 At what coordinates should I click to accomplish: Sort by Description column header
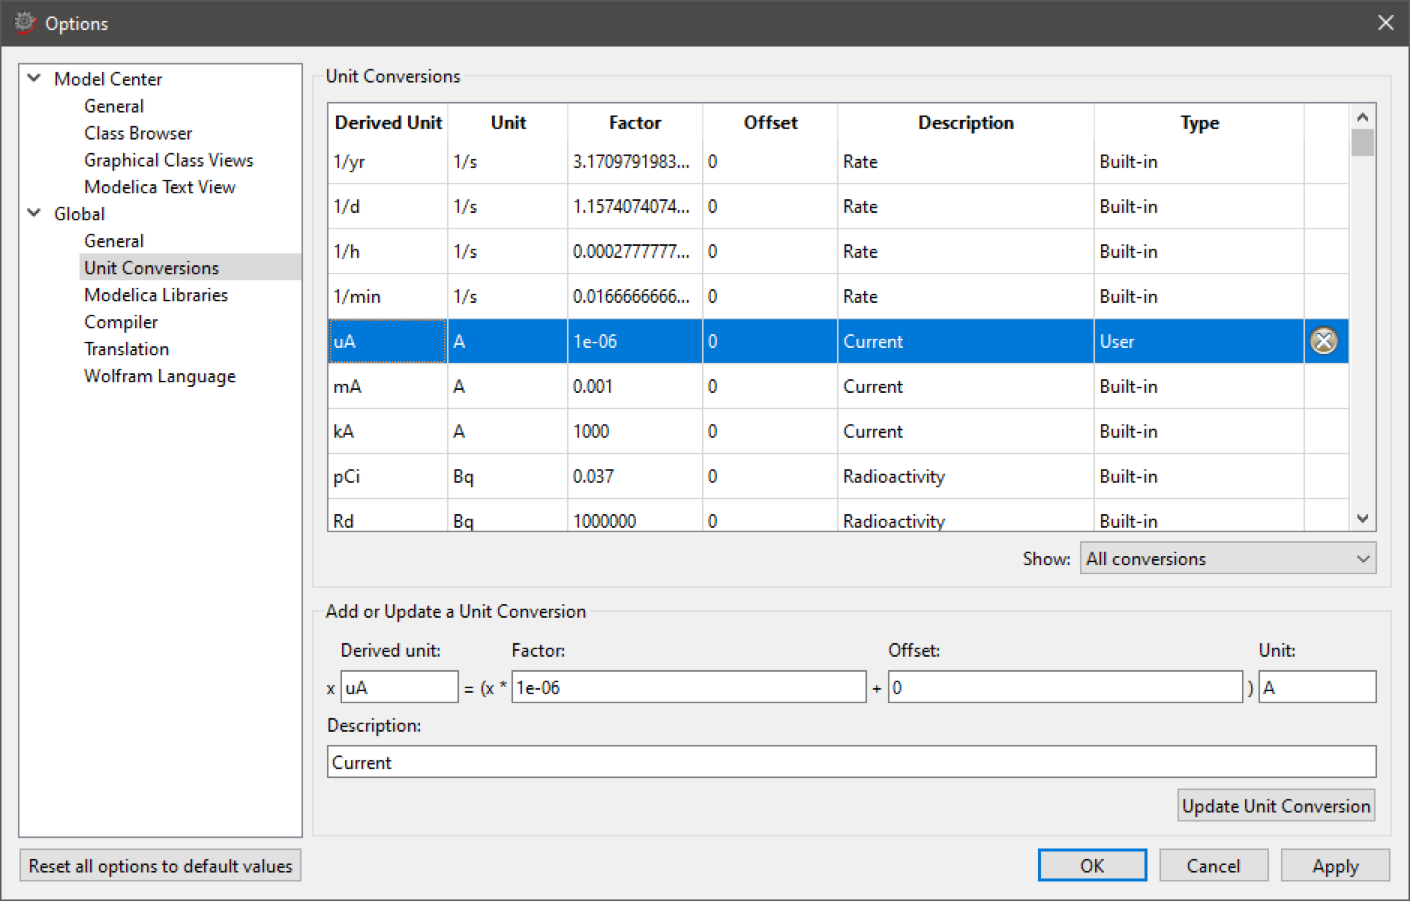pos(966,123)
